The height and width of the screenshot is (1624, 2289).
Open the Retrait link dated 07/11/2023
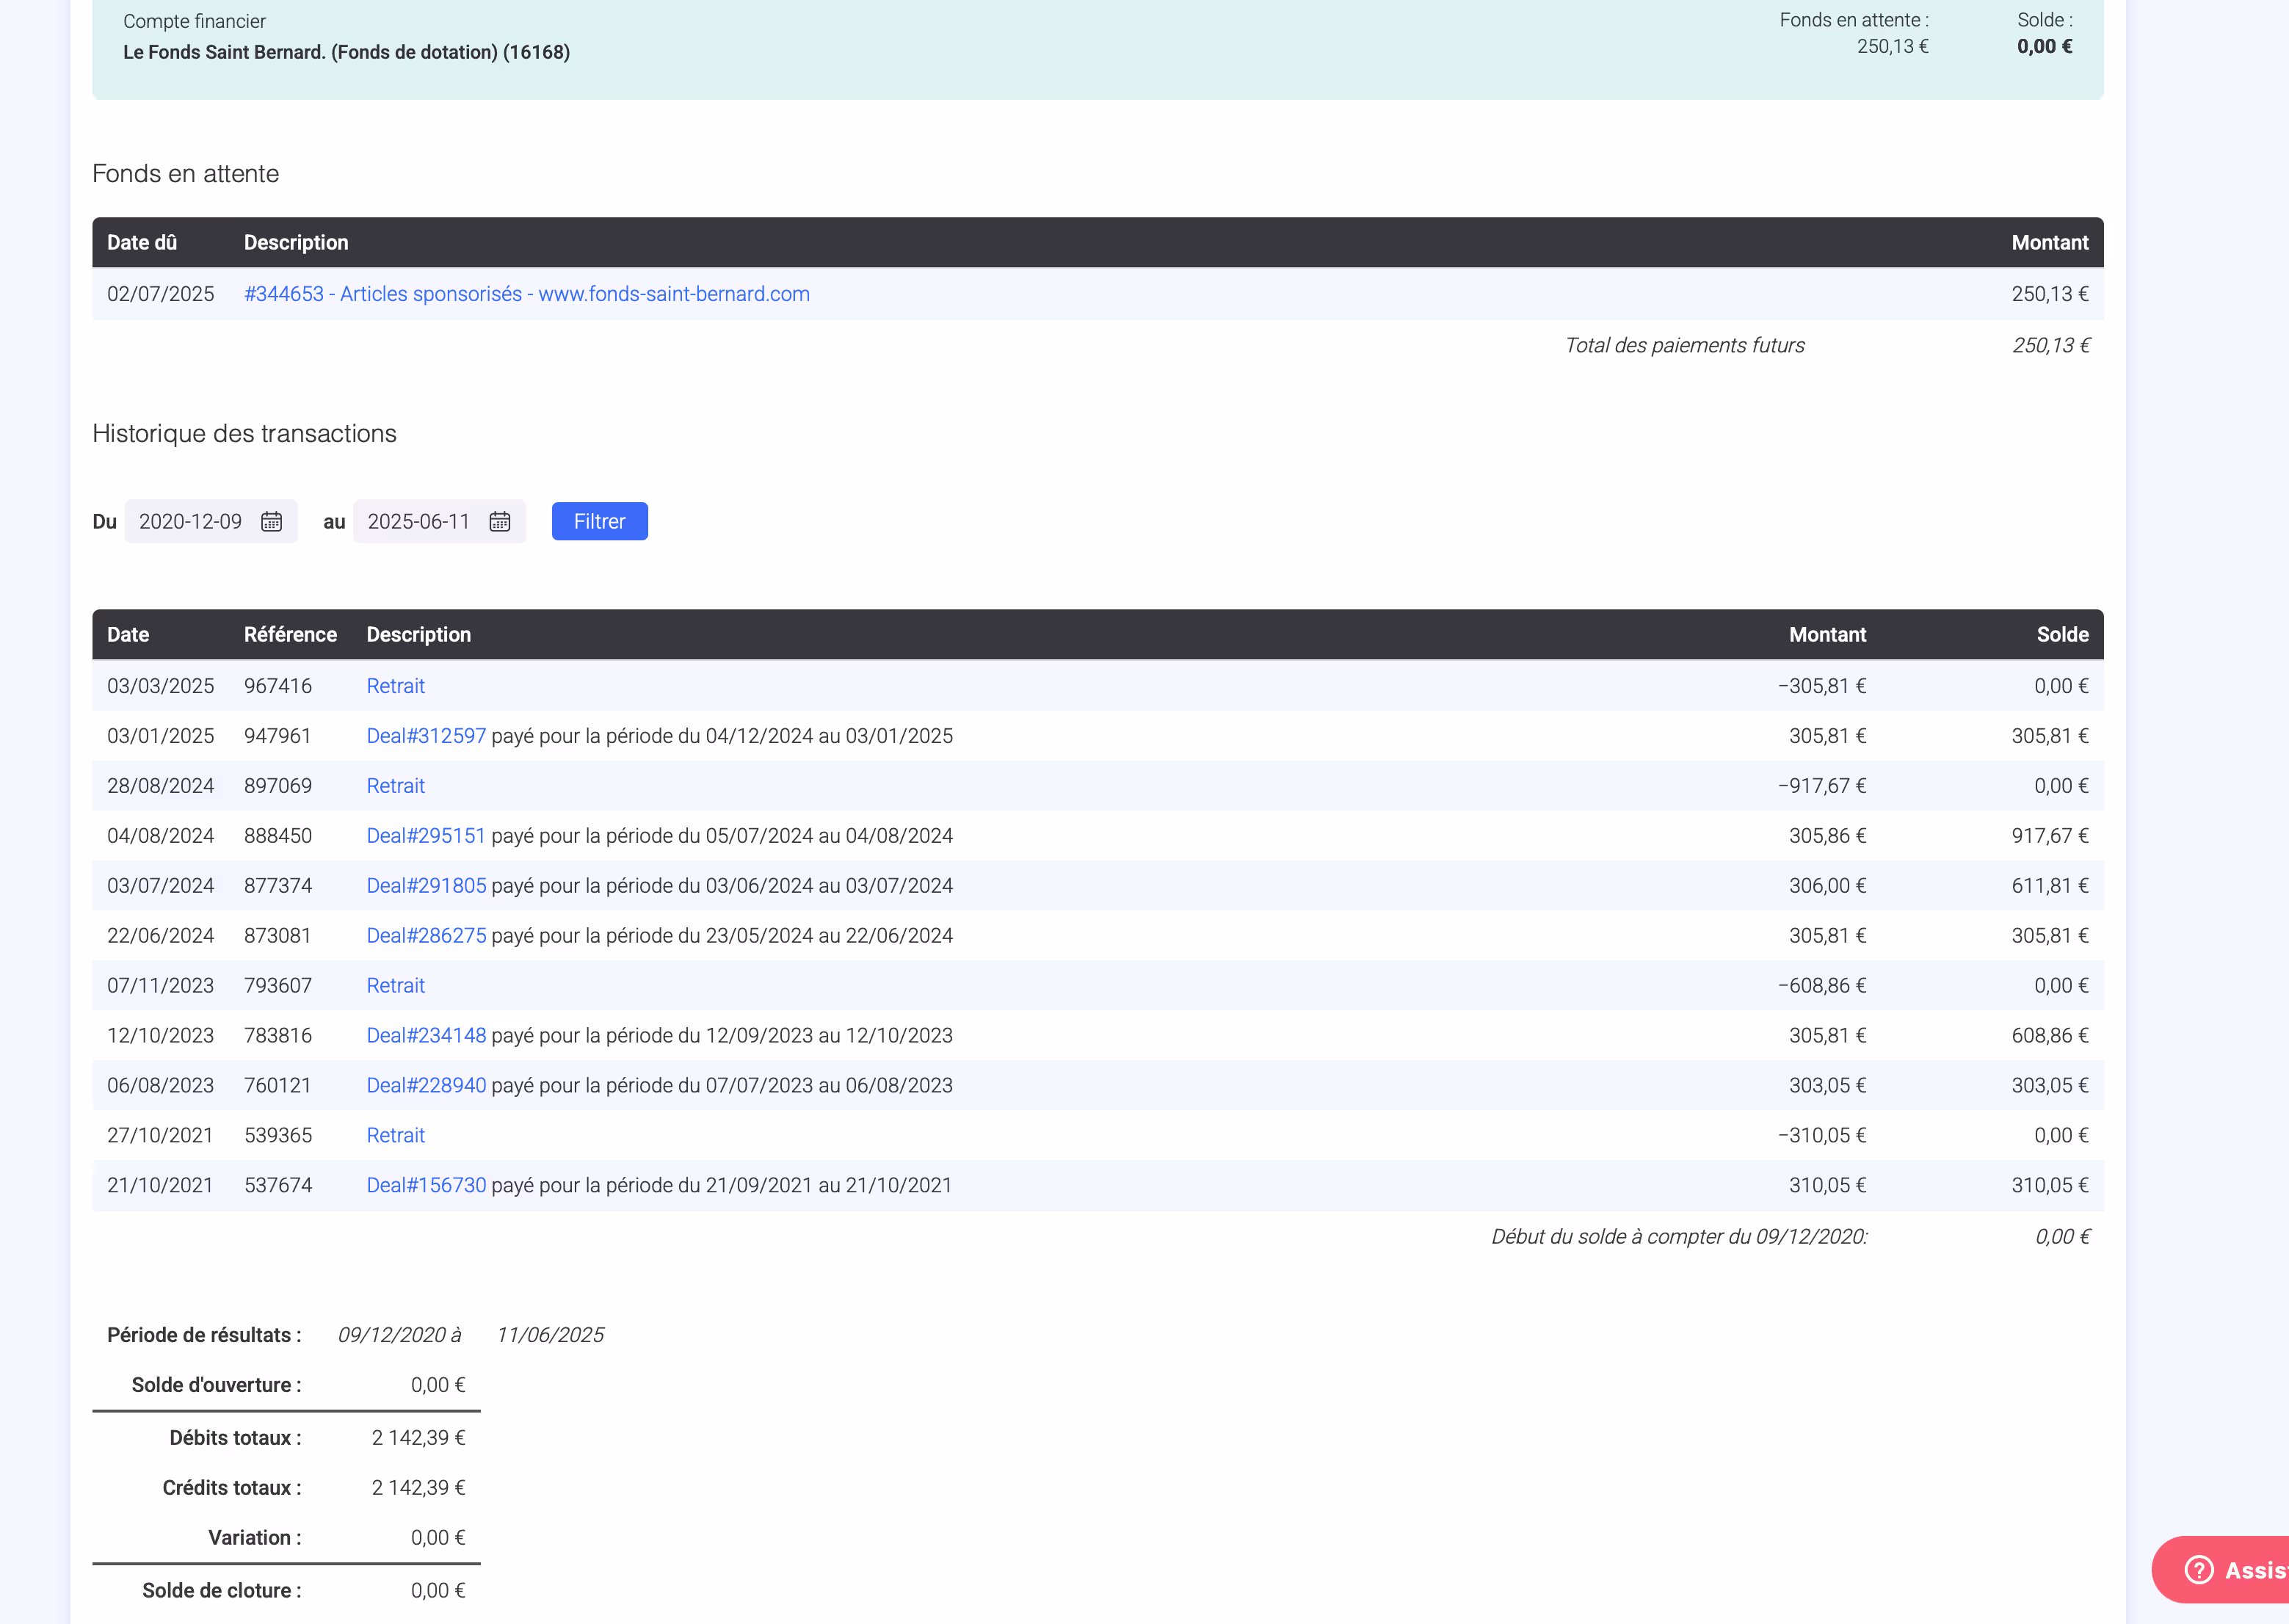(395, 986)
